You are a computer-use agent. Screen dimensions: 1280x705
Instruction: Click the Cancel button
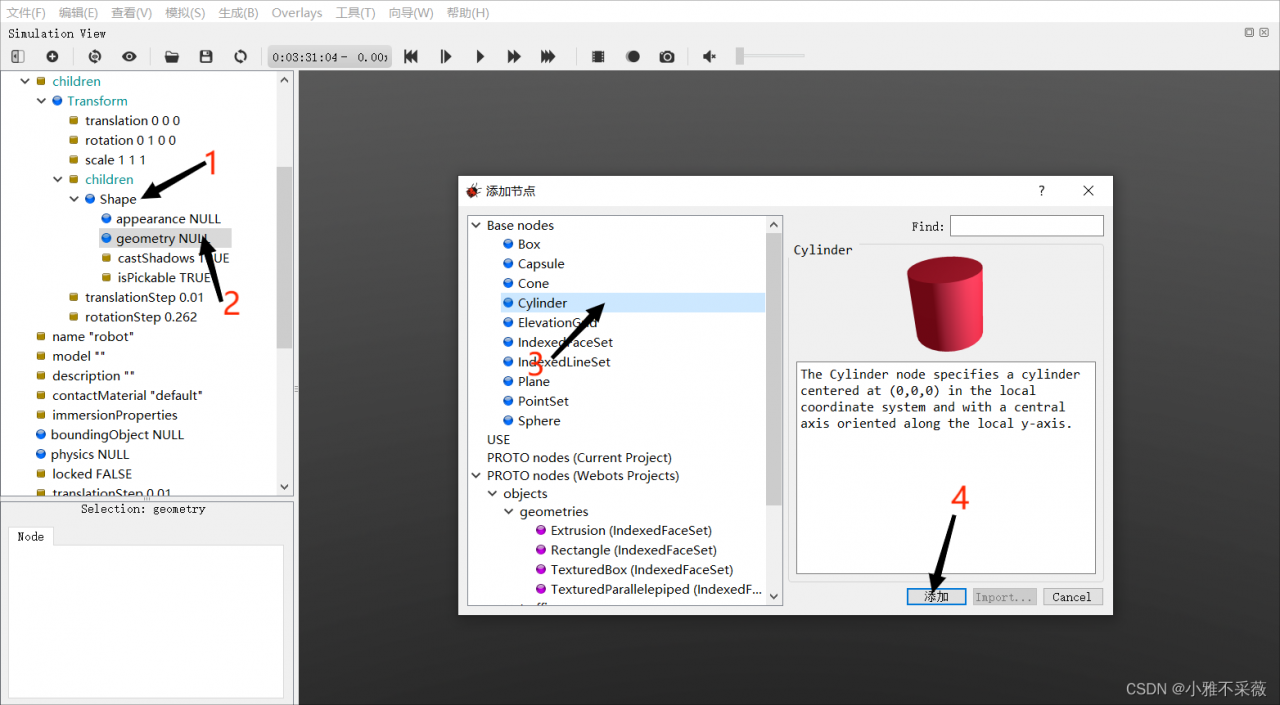(x=1072, y=597)
